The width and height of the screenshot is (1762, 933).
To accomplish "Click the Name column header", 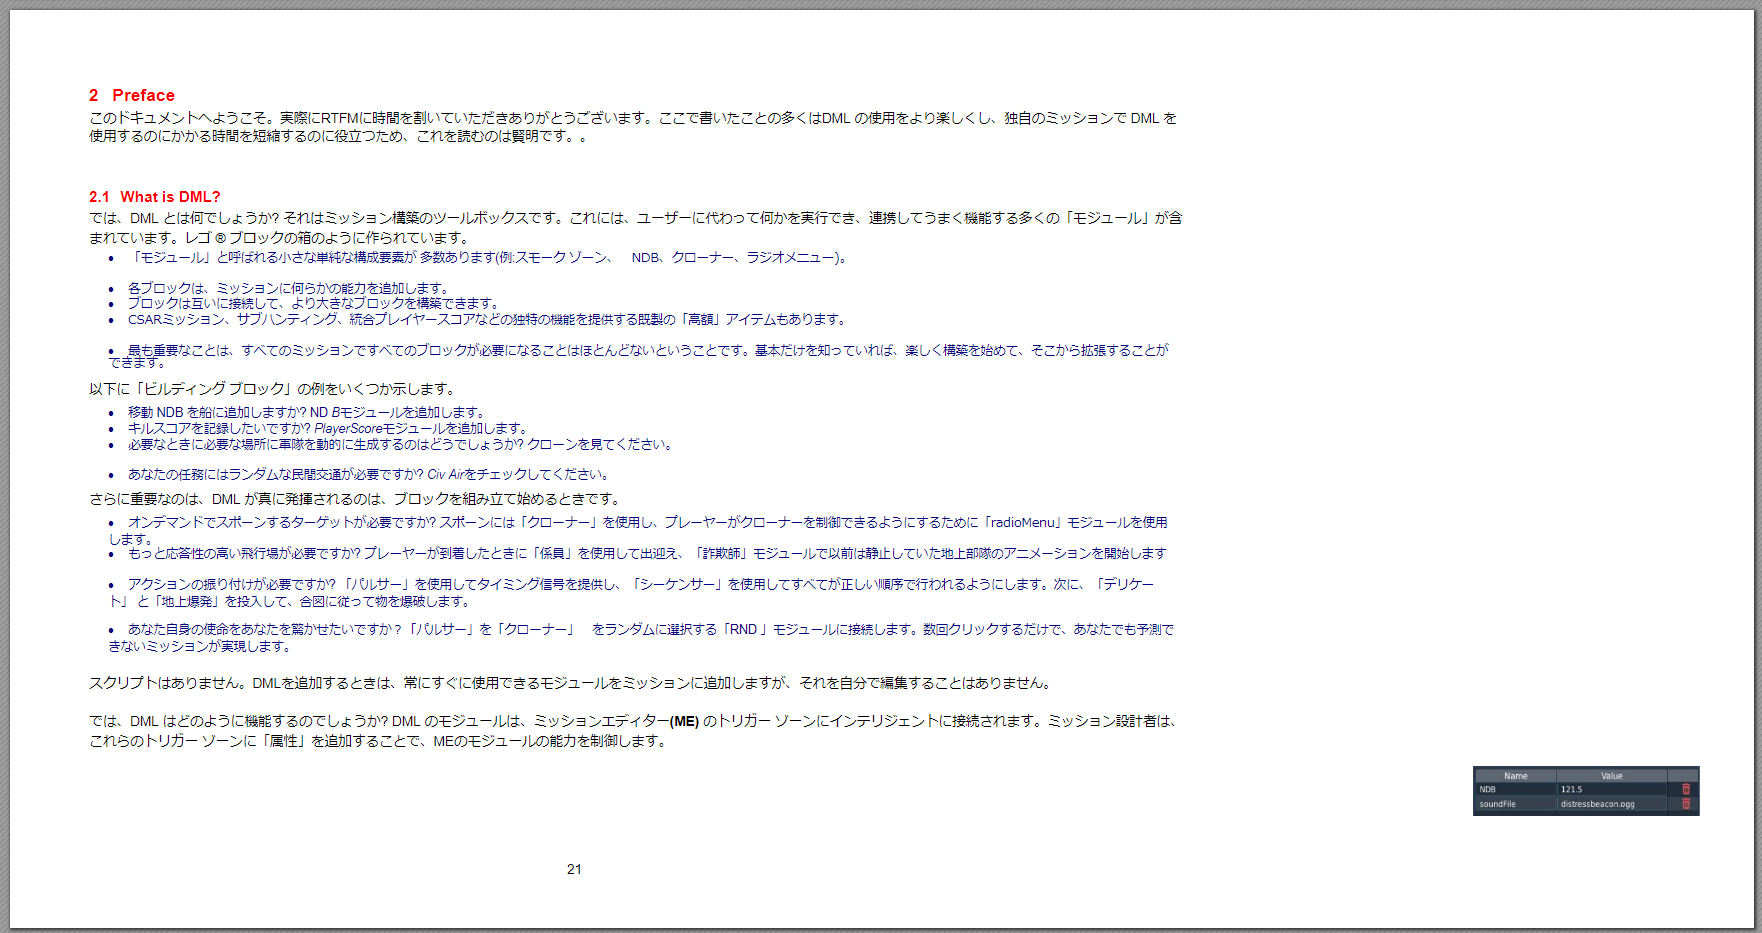I will pos(1515,776).
